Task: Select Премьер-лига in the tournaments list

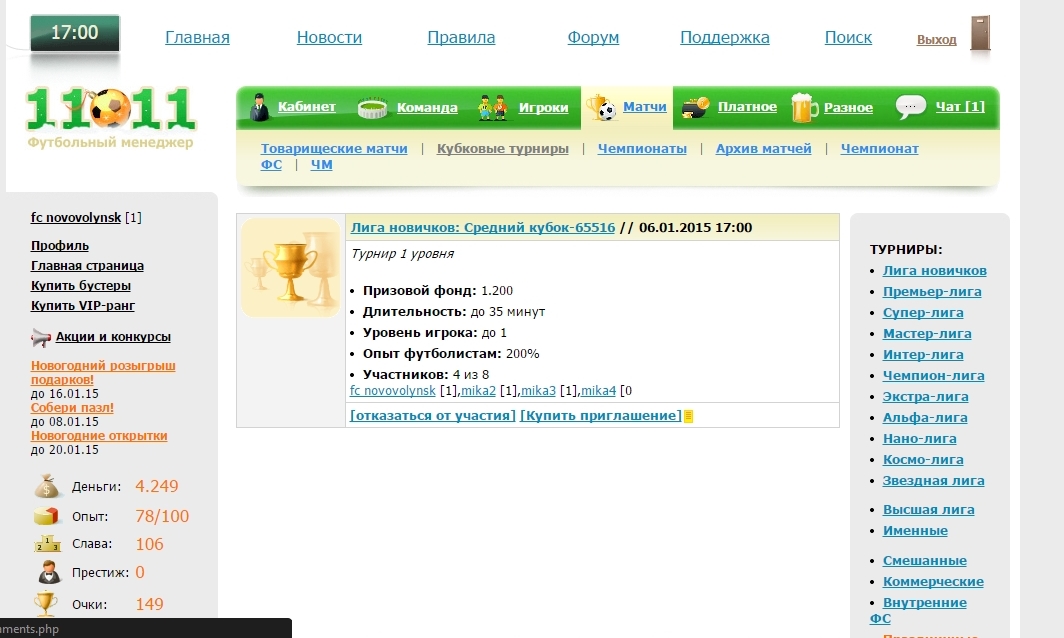Action: point(931,292)
